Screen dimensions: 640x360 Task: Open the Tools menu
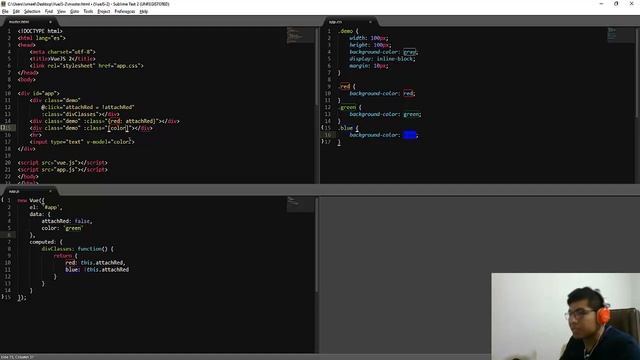[88, 11]
